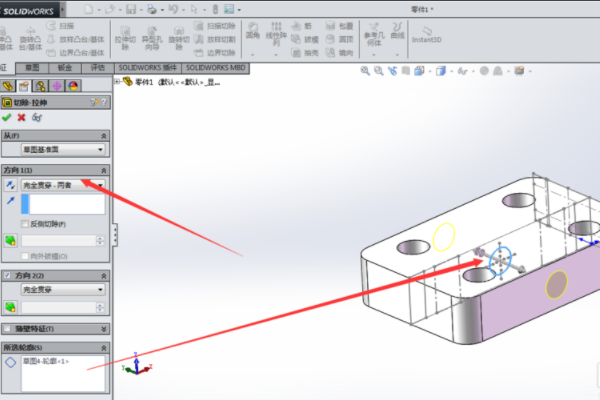
Task: Click the 线性阵列 linear pattern tool
Action: point(276,34)
